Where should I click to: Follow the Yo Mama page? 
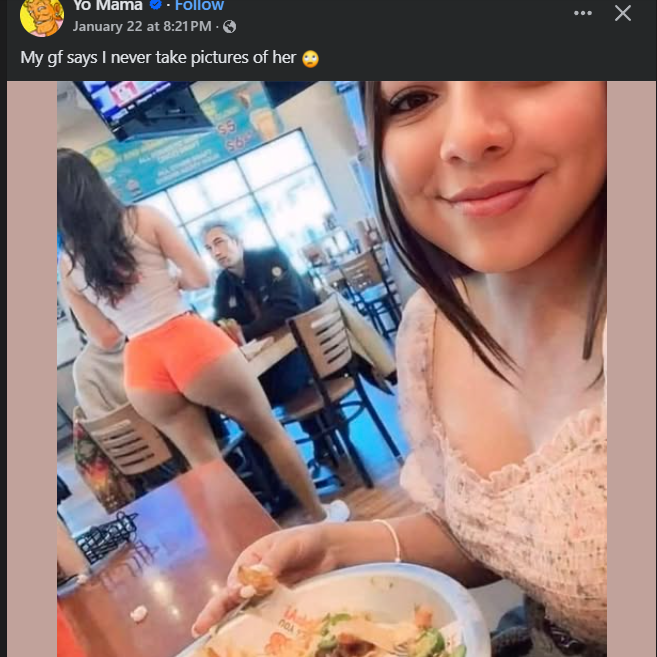199,5
